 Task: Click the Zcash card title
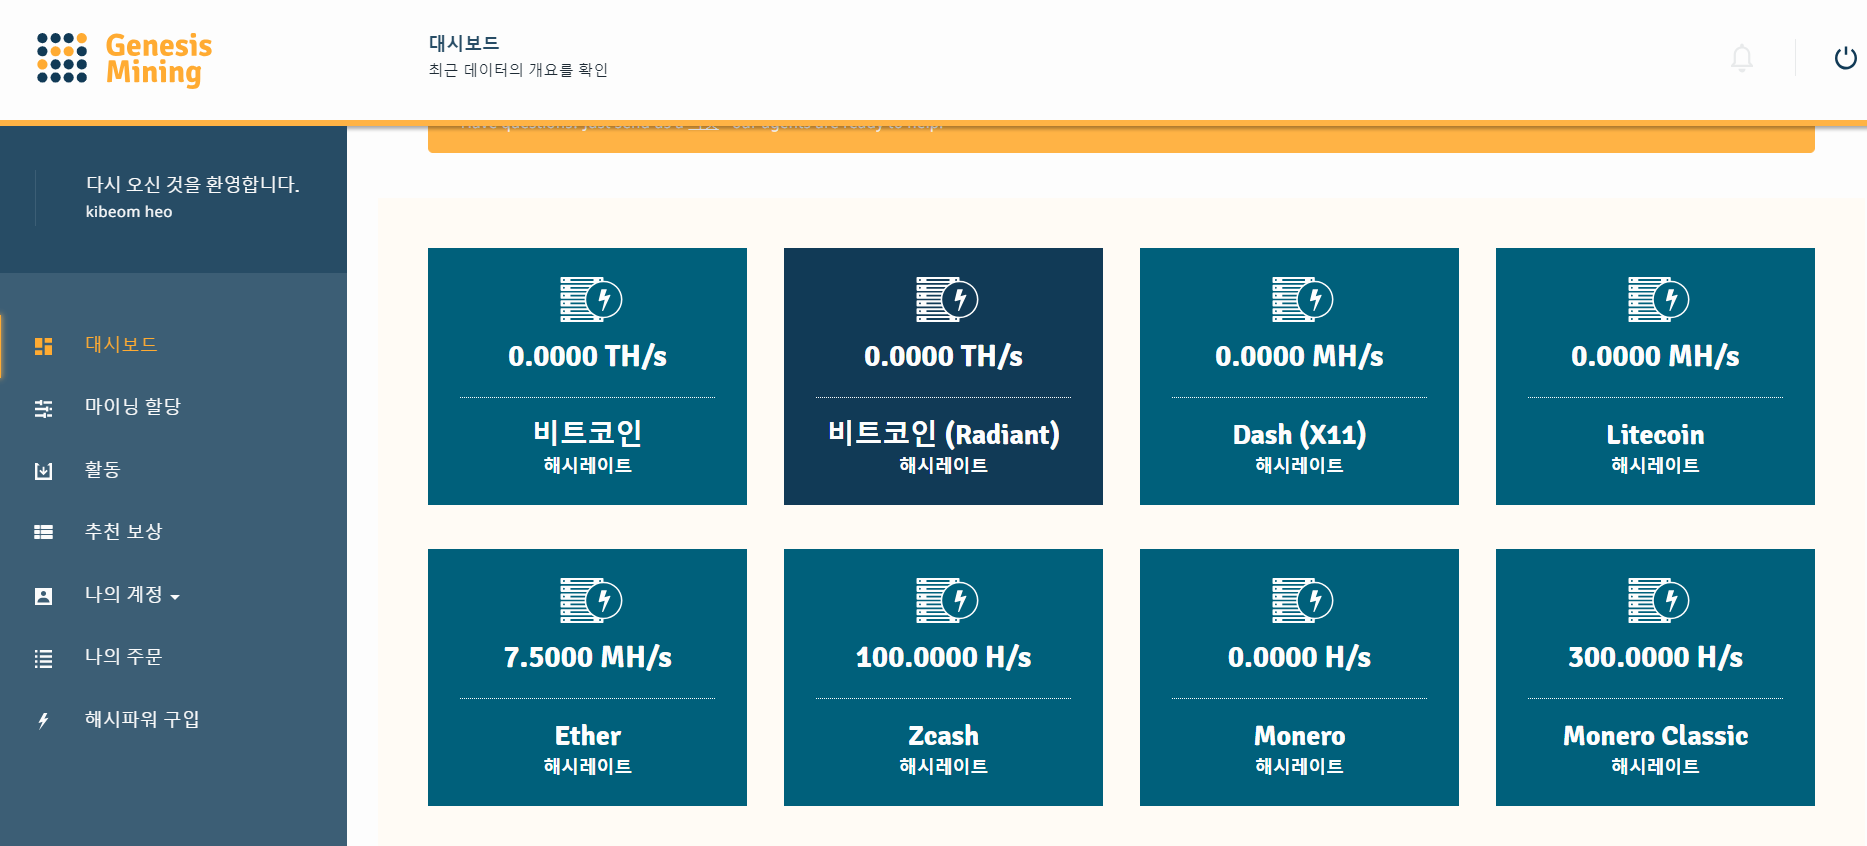[943, 736]
